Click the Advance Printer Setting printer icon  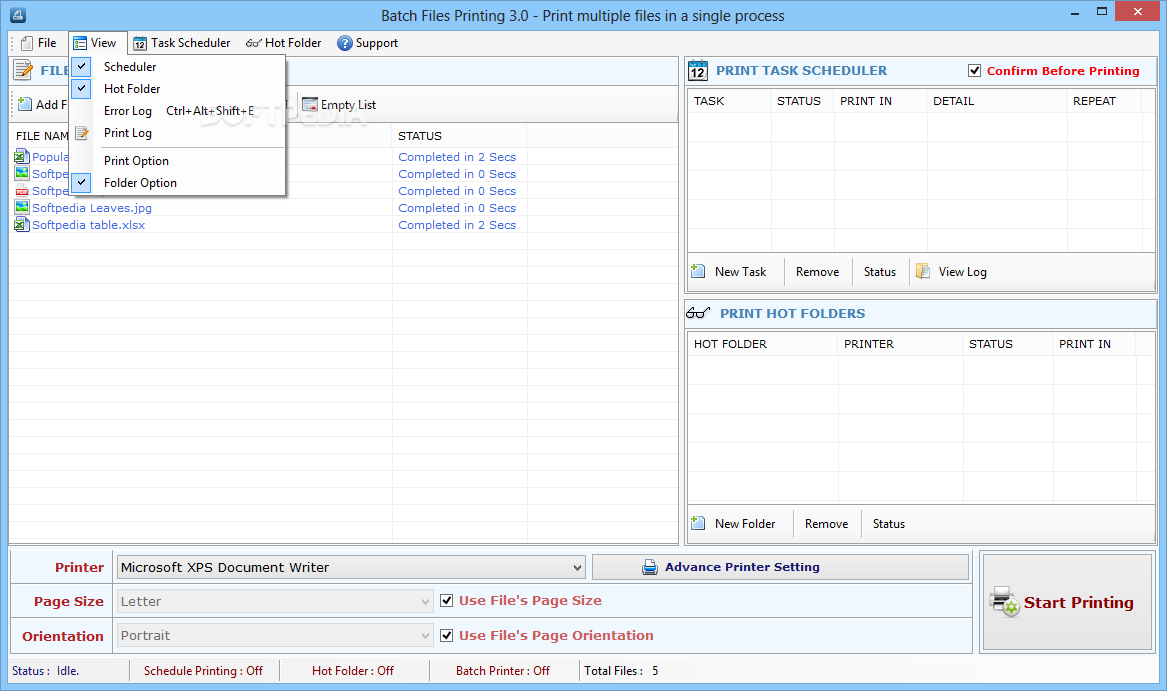point(650,567)
